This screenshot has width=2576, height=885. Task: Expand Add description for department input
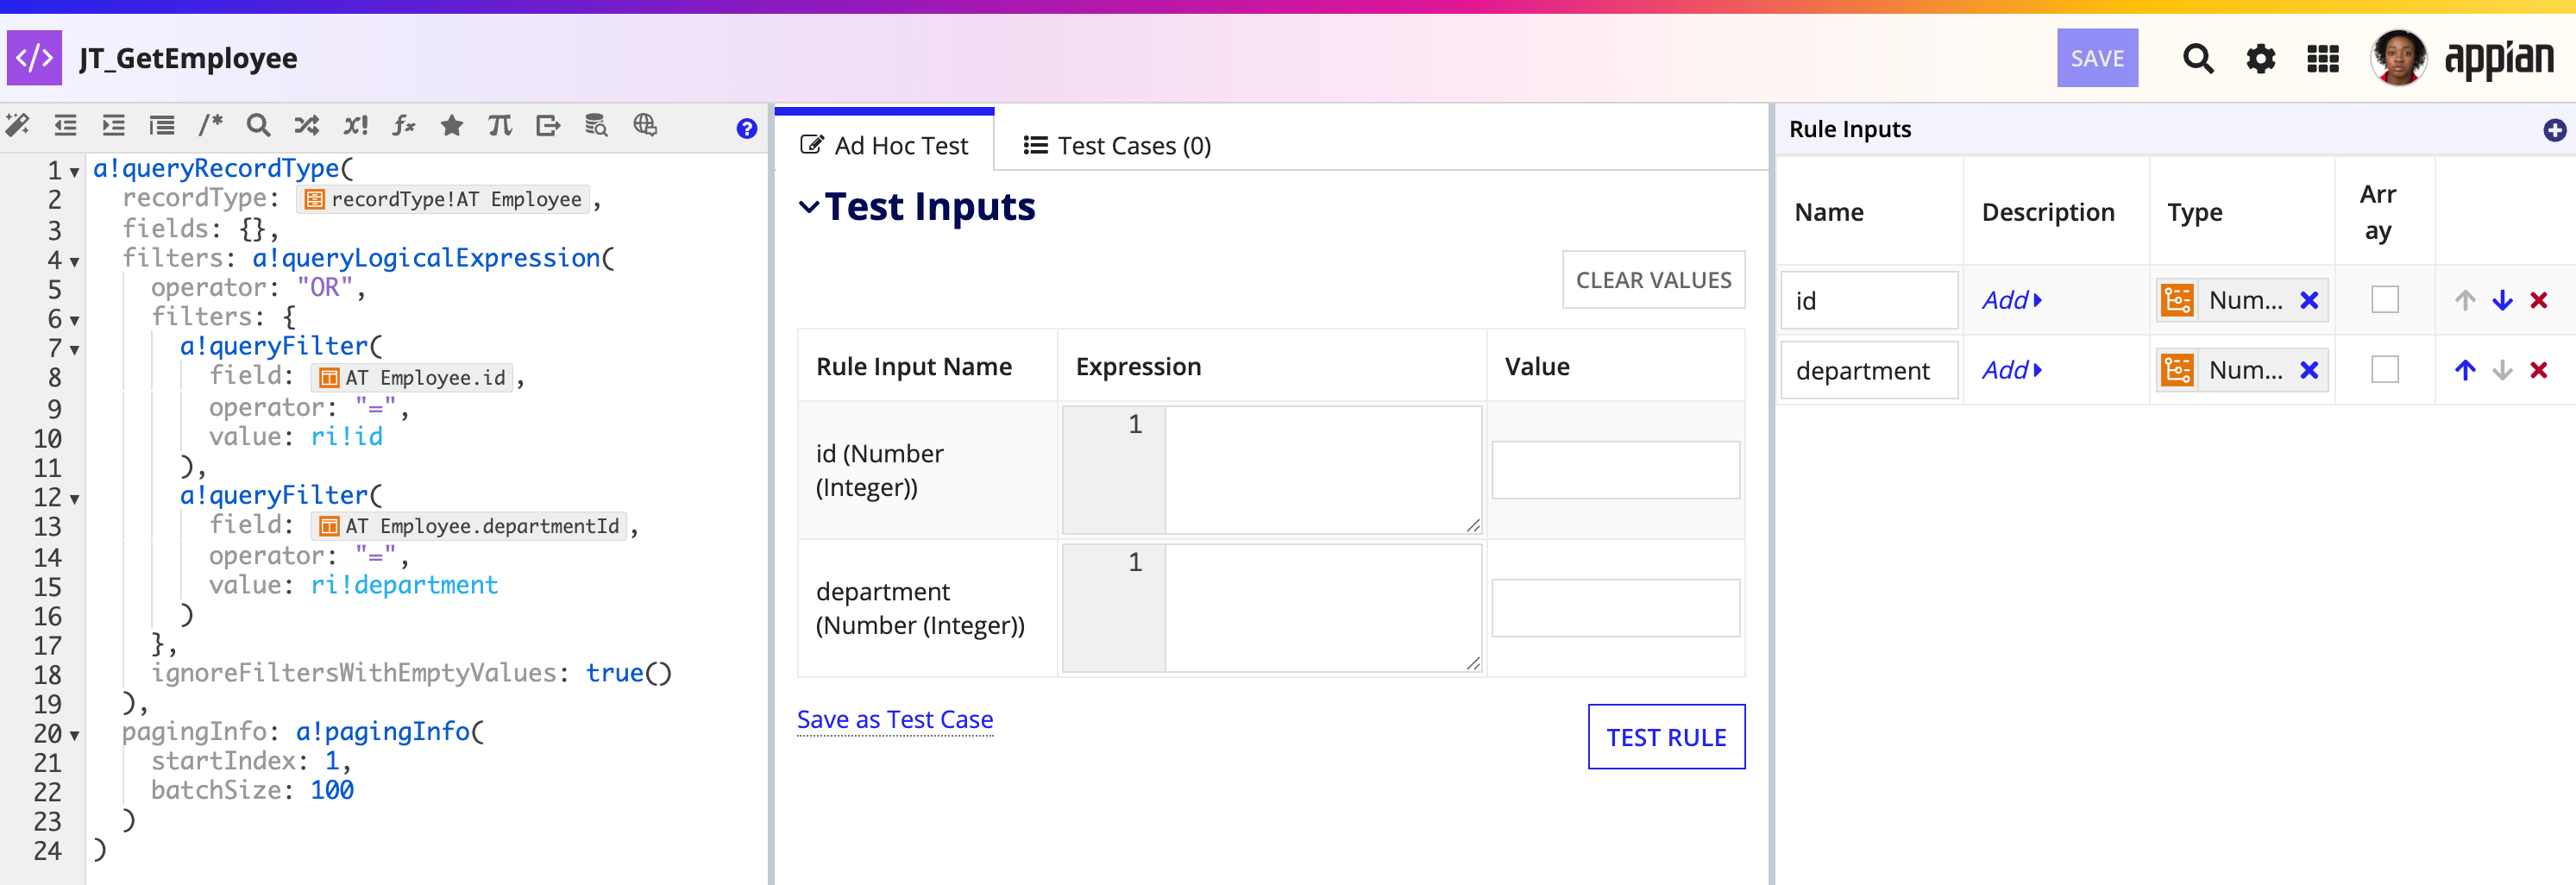click(x=2012, y=370)
